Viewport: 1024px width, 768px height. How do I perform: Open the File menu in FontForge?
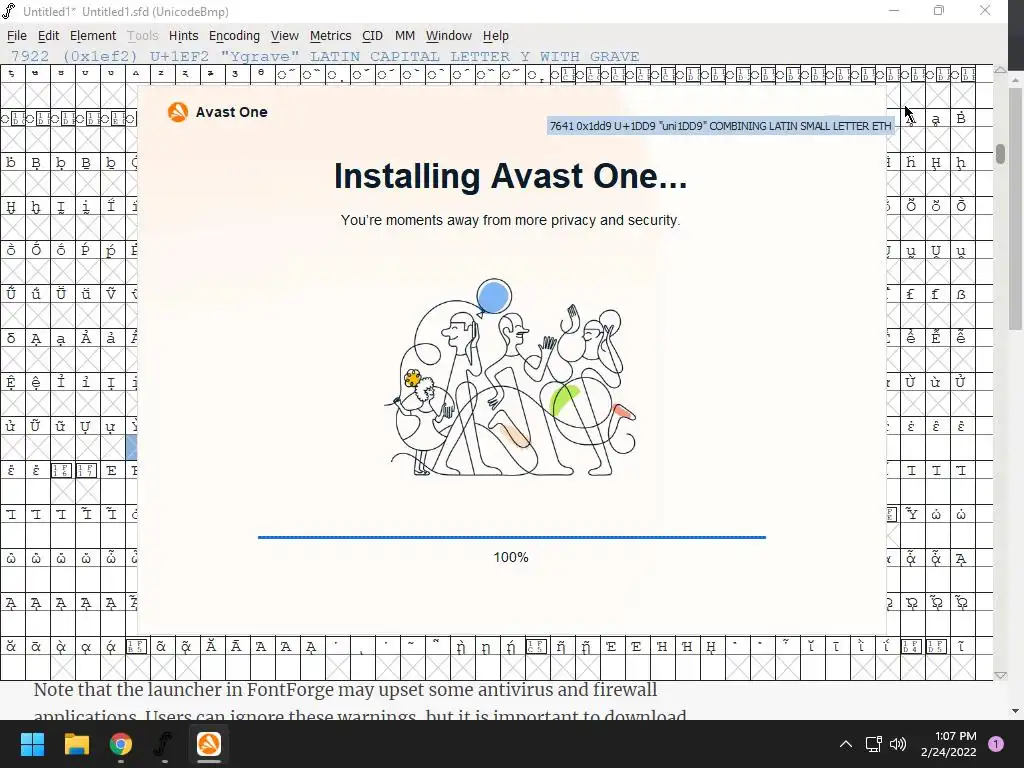[x=16, y=36]
